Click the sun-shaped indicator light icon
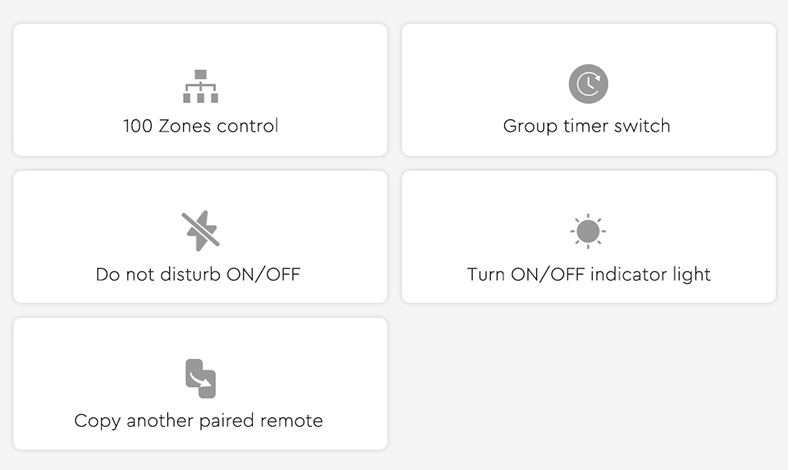790x470 pixels. pyautogui.click(x=588, y=232)
